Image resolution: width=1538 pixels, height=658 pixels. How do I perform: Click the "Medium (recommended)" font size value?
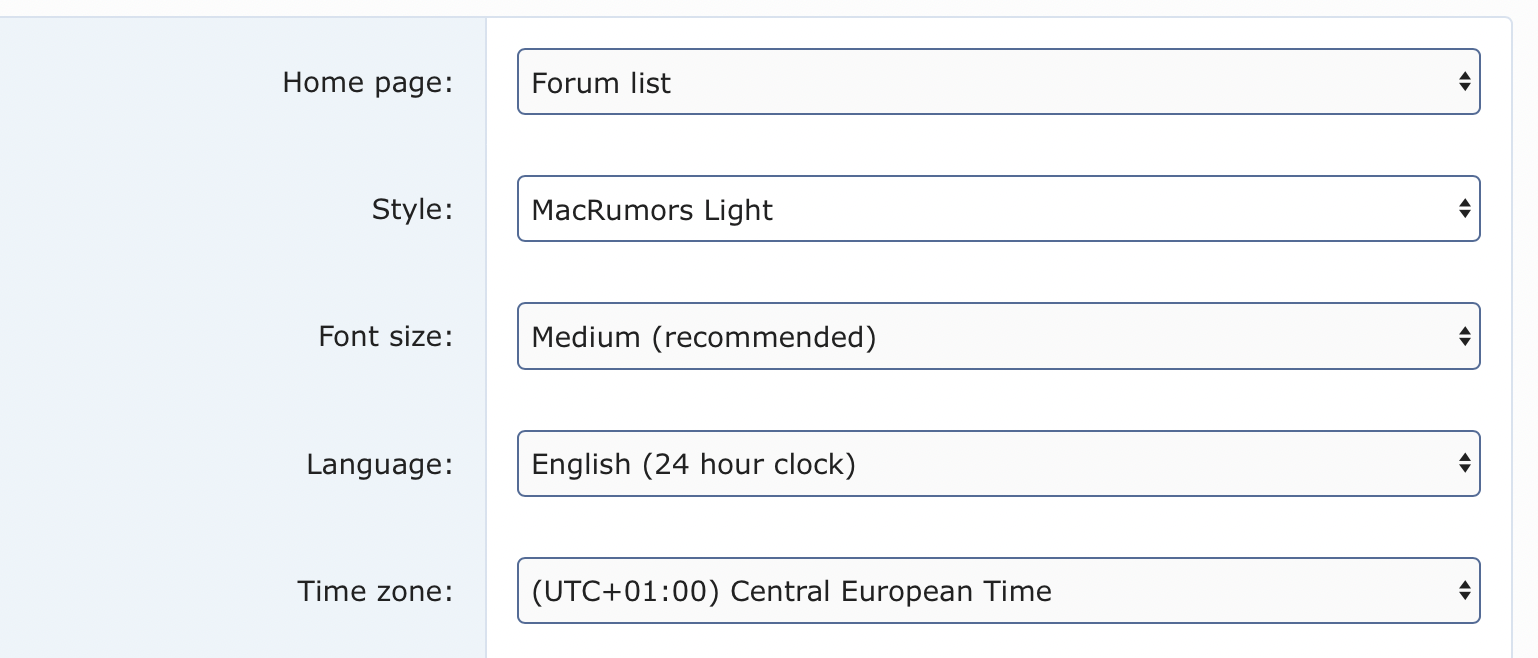point(704,337)
